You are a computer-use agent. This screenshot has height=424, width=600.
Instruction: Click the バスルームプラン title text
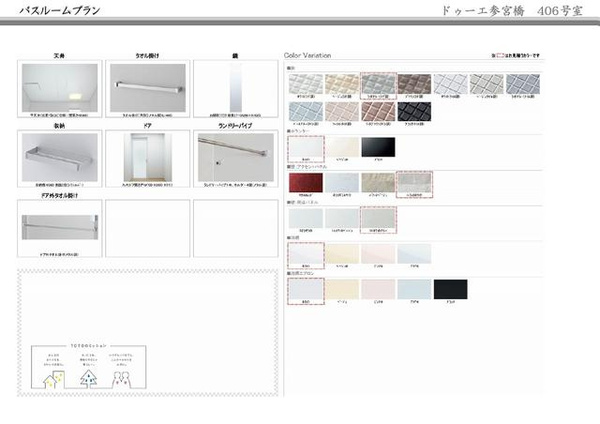coord(58,9)
